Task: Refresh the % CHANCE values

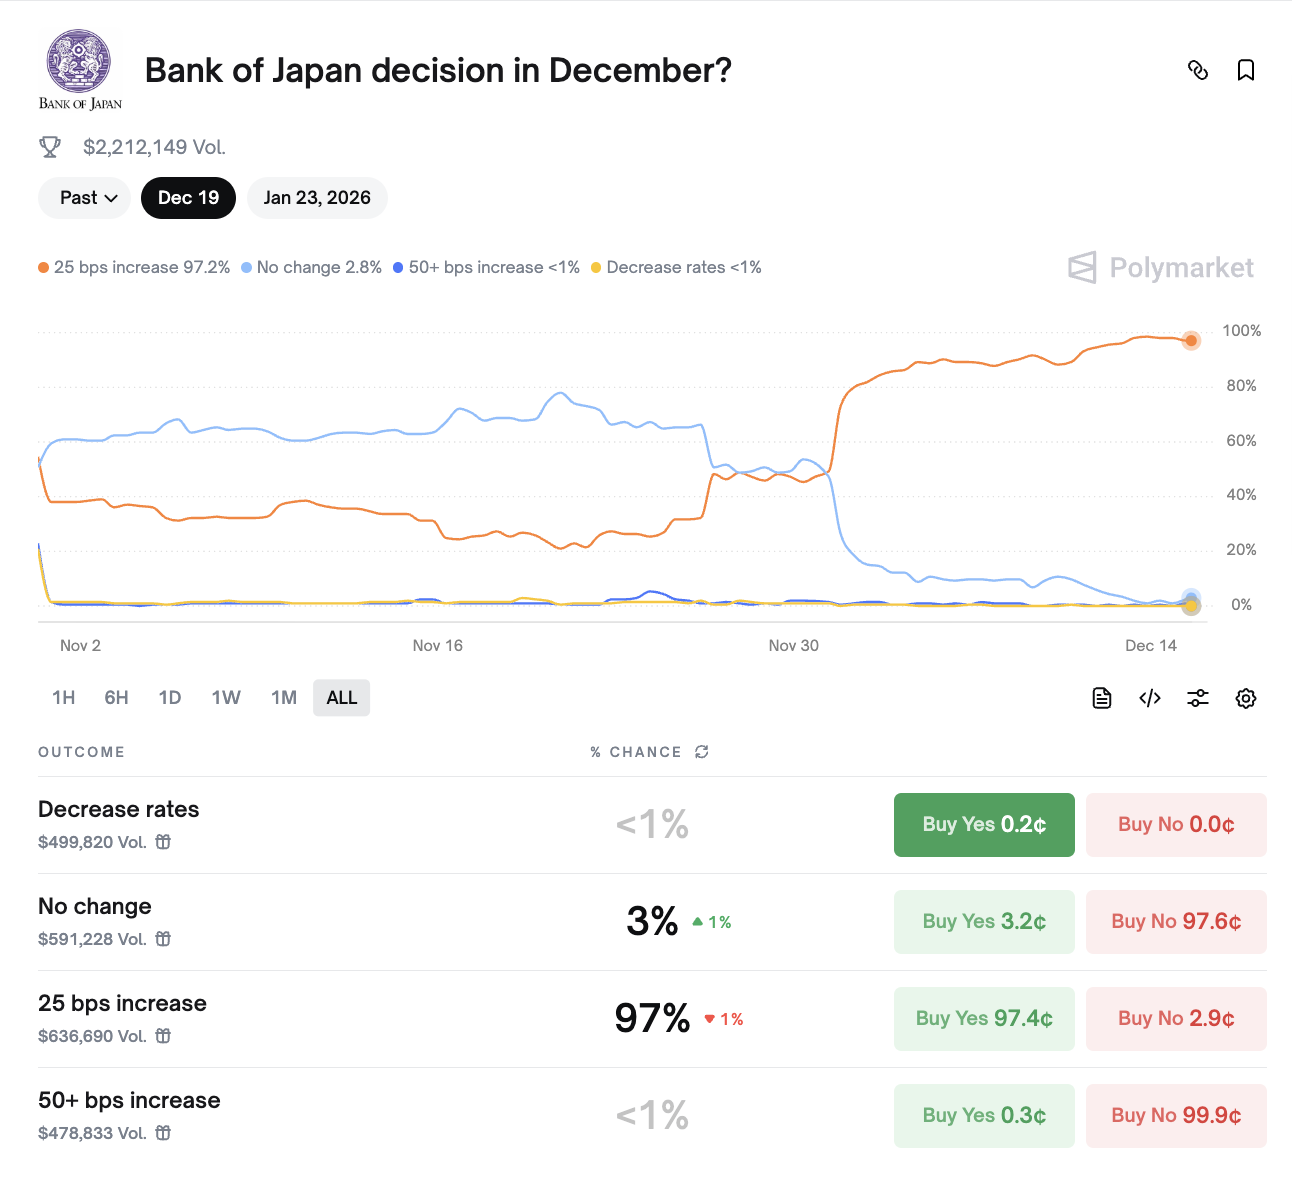Action: coord(701,751)
